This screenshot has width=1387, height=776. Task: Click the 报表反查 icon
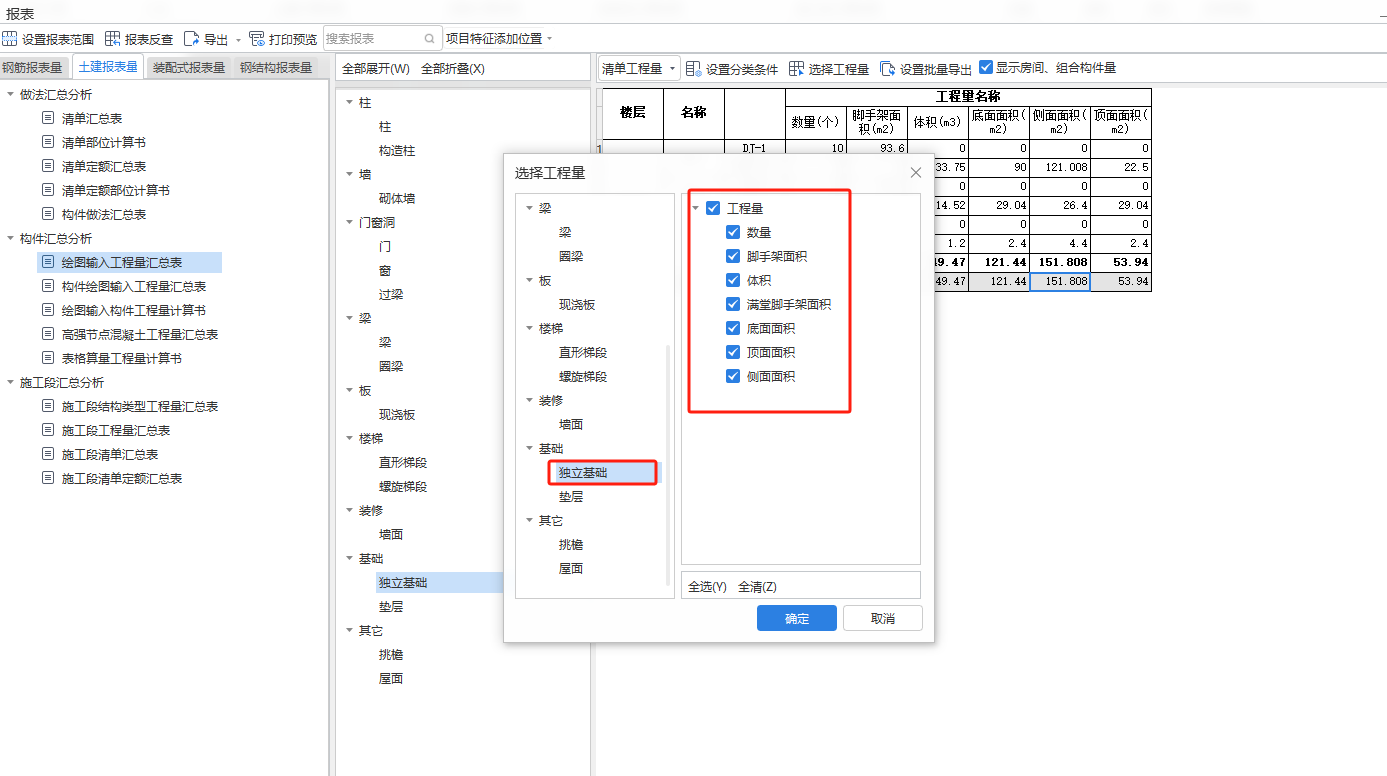(x=112, y=39)
